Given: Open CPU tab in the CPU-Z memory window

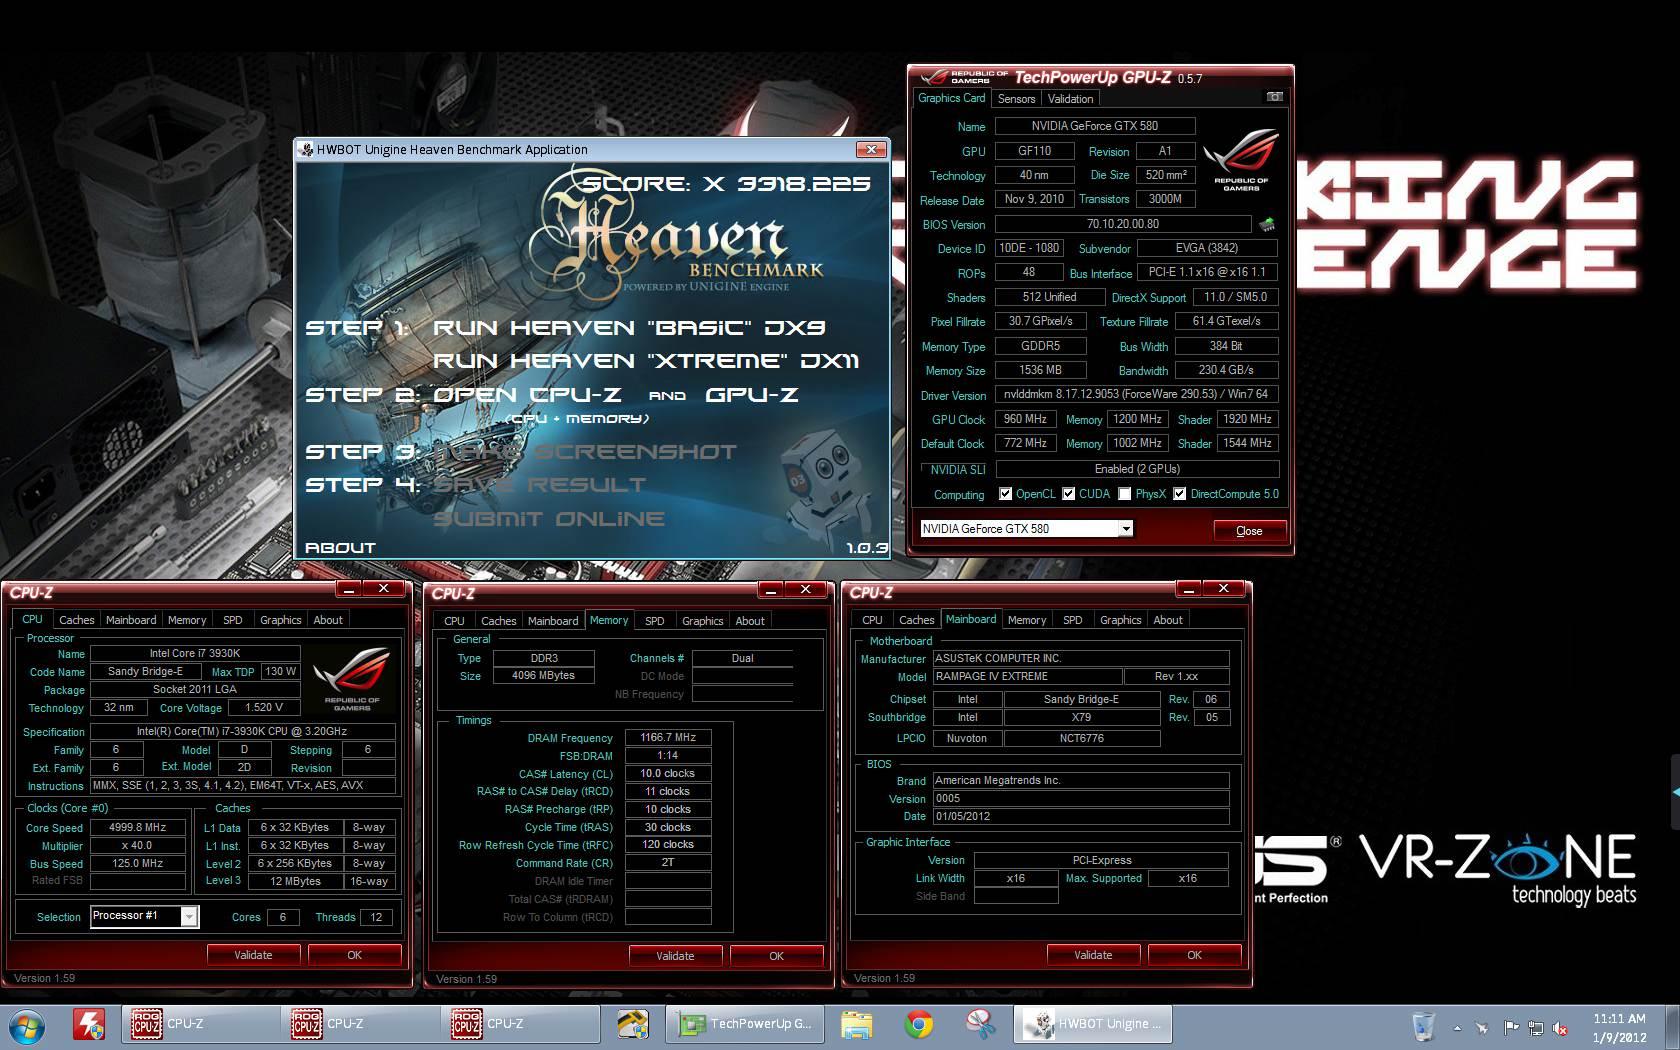Looking at the screenshot, I should pos(454,621).
